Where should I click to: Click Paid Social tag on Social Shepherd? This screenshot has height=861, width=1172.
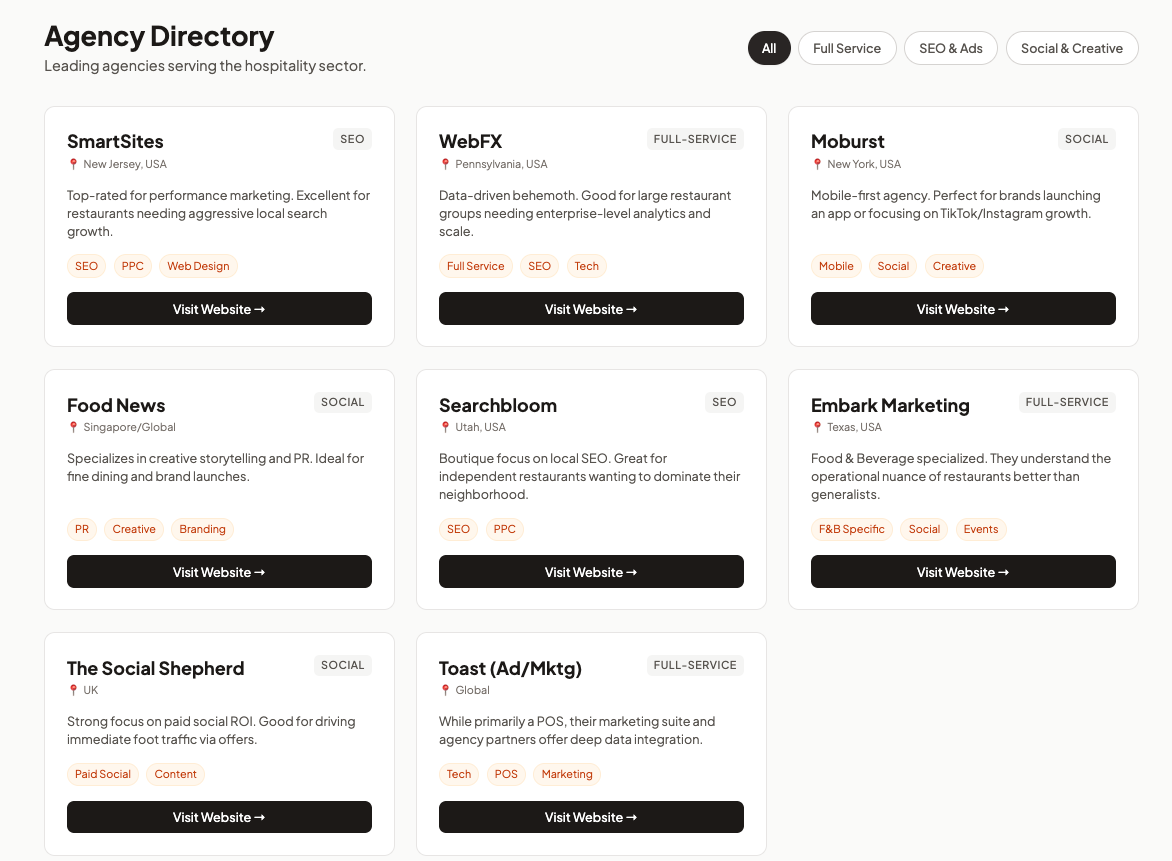[103, 774]
